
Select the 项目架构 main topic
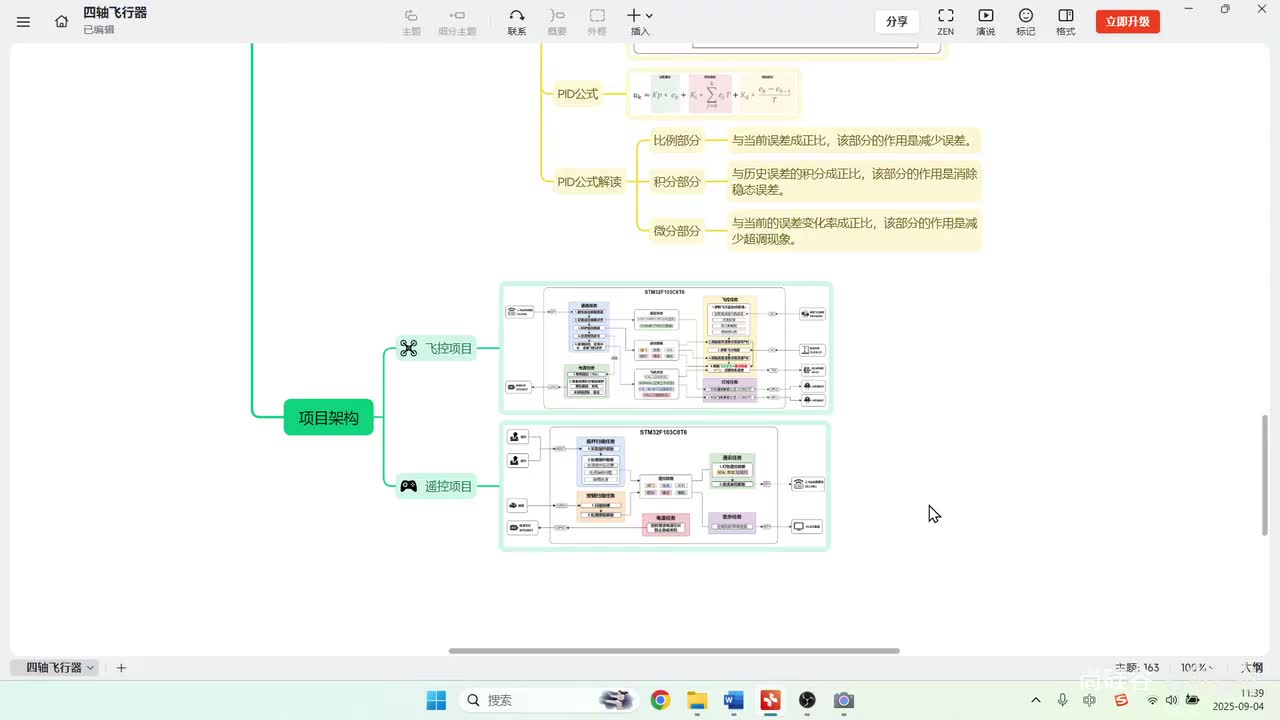329,417
